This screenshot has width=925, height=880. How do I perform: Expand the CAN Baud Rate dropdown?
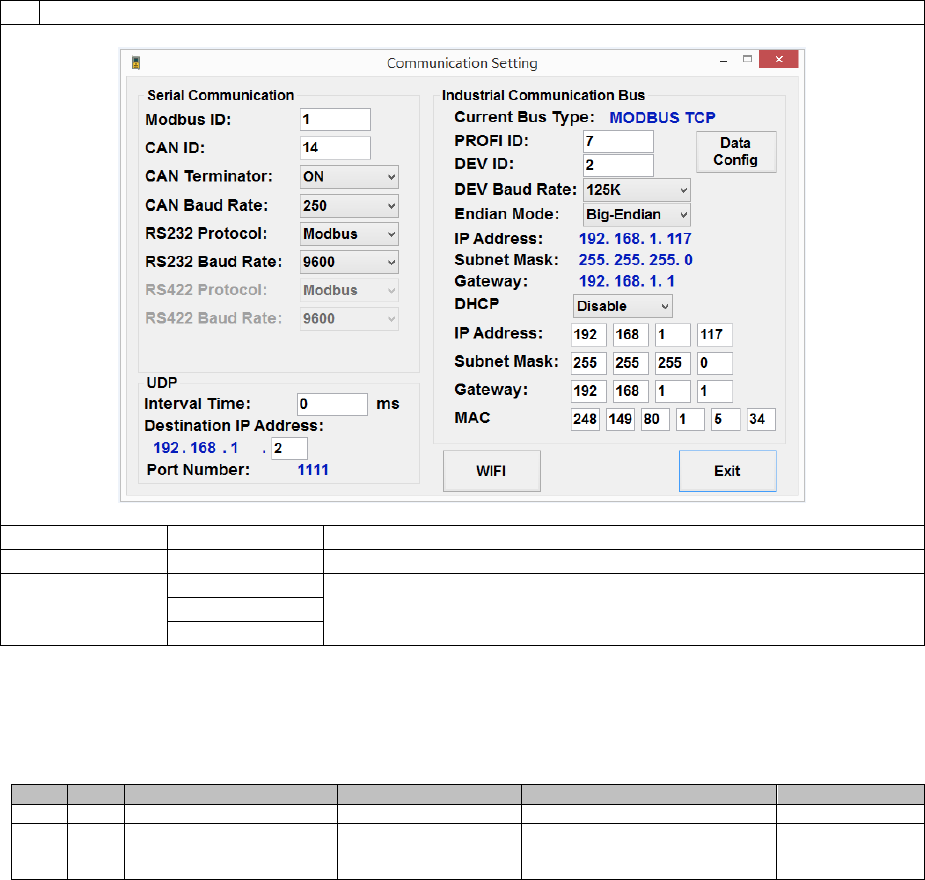(349, 206)
